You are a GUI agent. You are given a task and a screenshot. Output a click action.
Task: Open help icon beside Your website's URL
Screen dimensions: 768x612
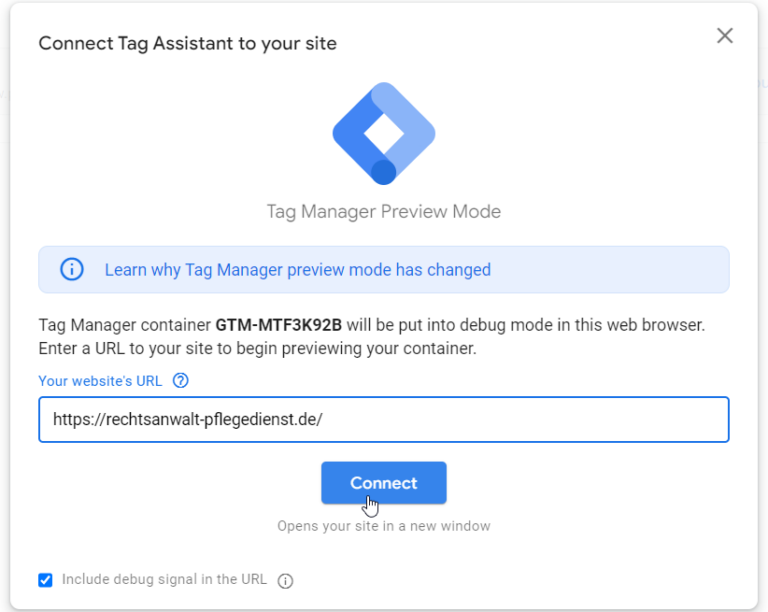181,381
